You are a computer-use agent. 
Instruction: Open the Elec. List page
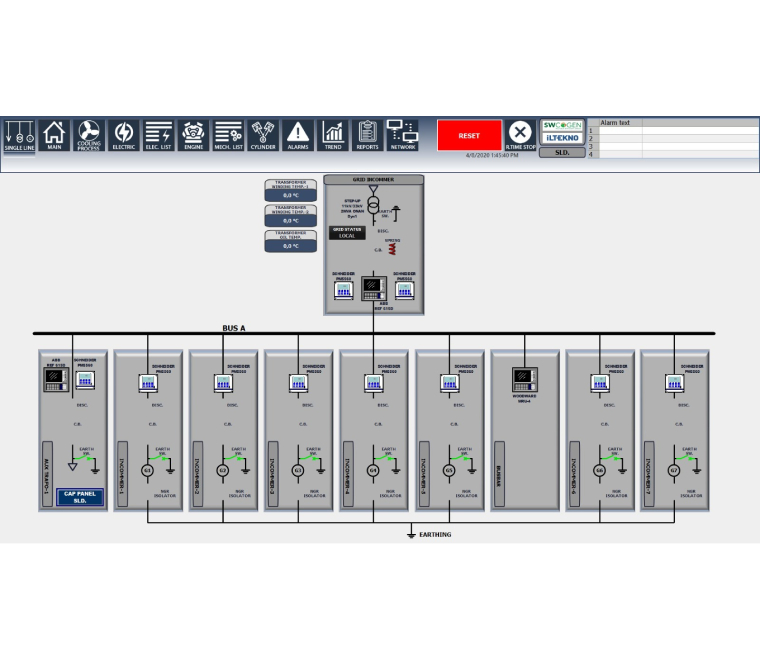click(x=159, y=134)
